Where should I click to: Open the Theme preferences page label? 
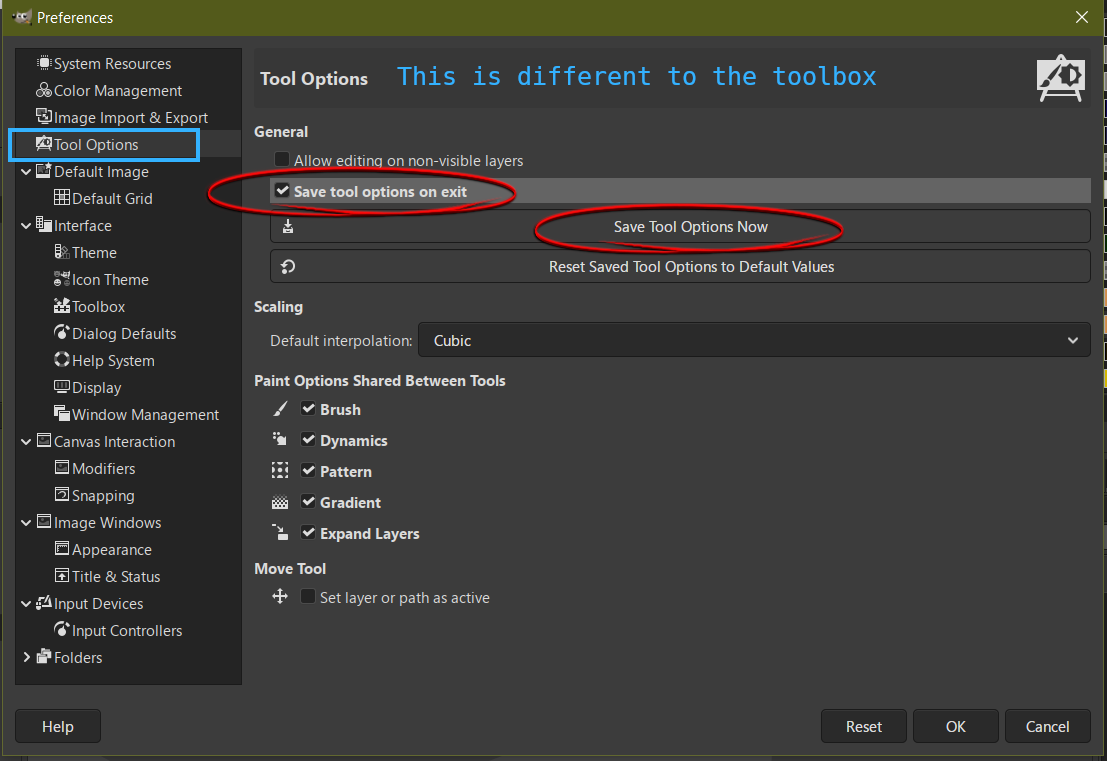click(94, 253)
